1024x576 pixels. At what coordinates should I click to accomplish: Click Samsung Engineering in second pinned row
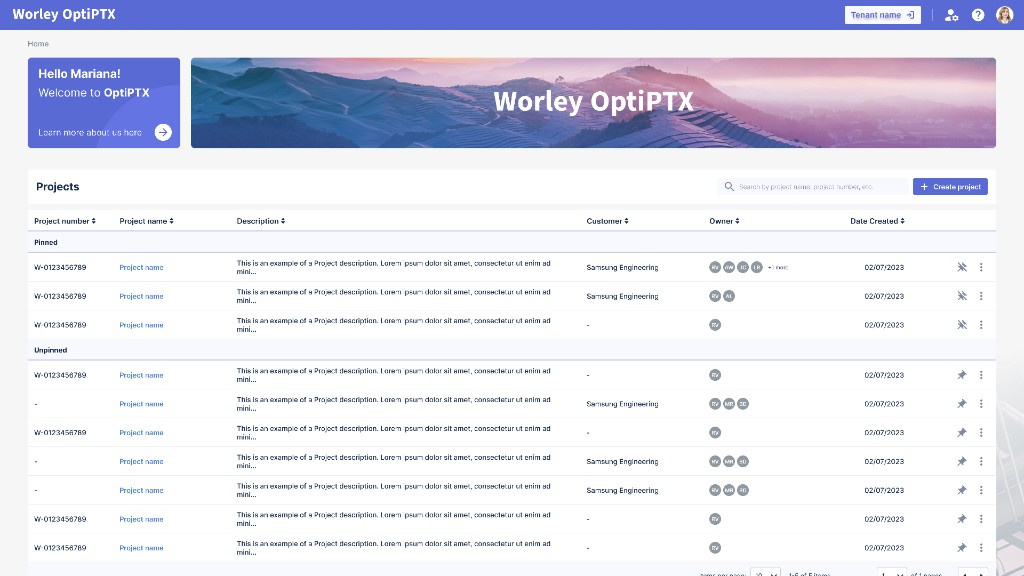(x=622, y=296)
